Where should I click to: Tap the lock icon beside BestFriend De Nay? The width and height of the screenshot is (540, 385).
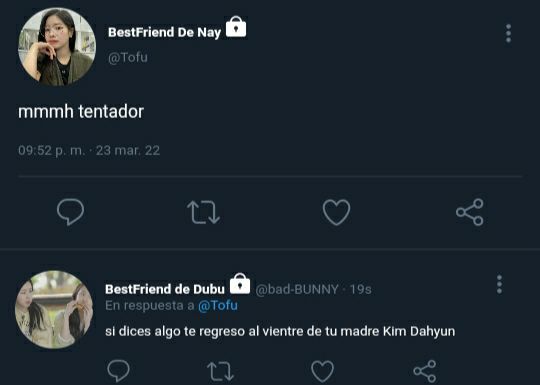pyautogui.click(x=236, y=27)
